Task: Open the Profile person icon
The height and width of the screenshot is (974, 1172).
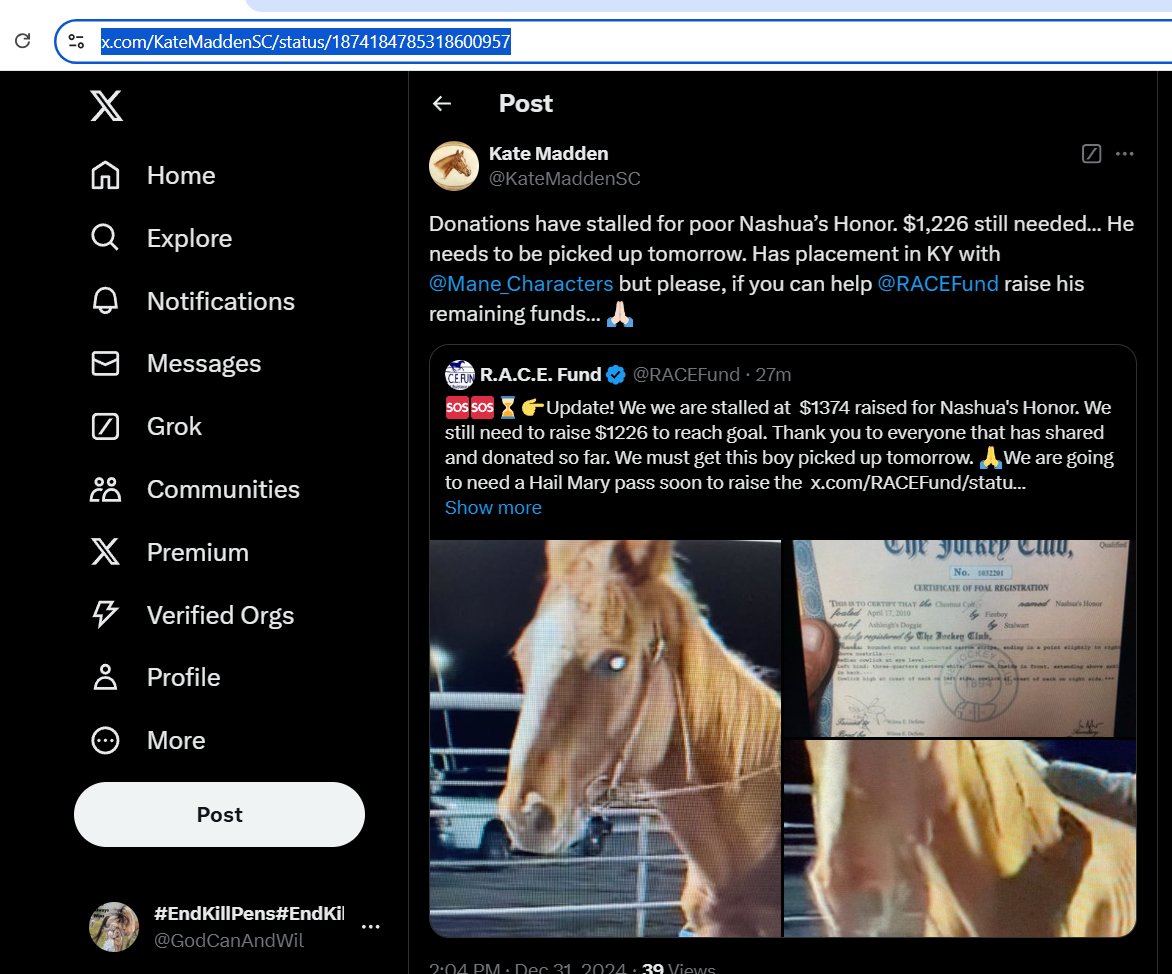Action: (105, 677)
